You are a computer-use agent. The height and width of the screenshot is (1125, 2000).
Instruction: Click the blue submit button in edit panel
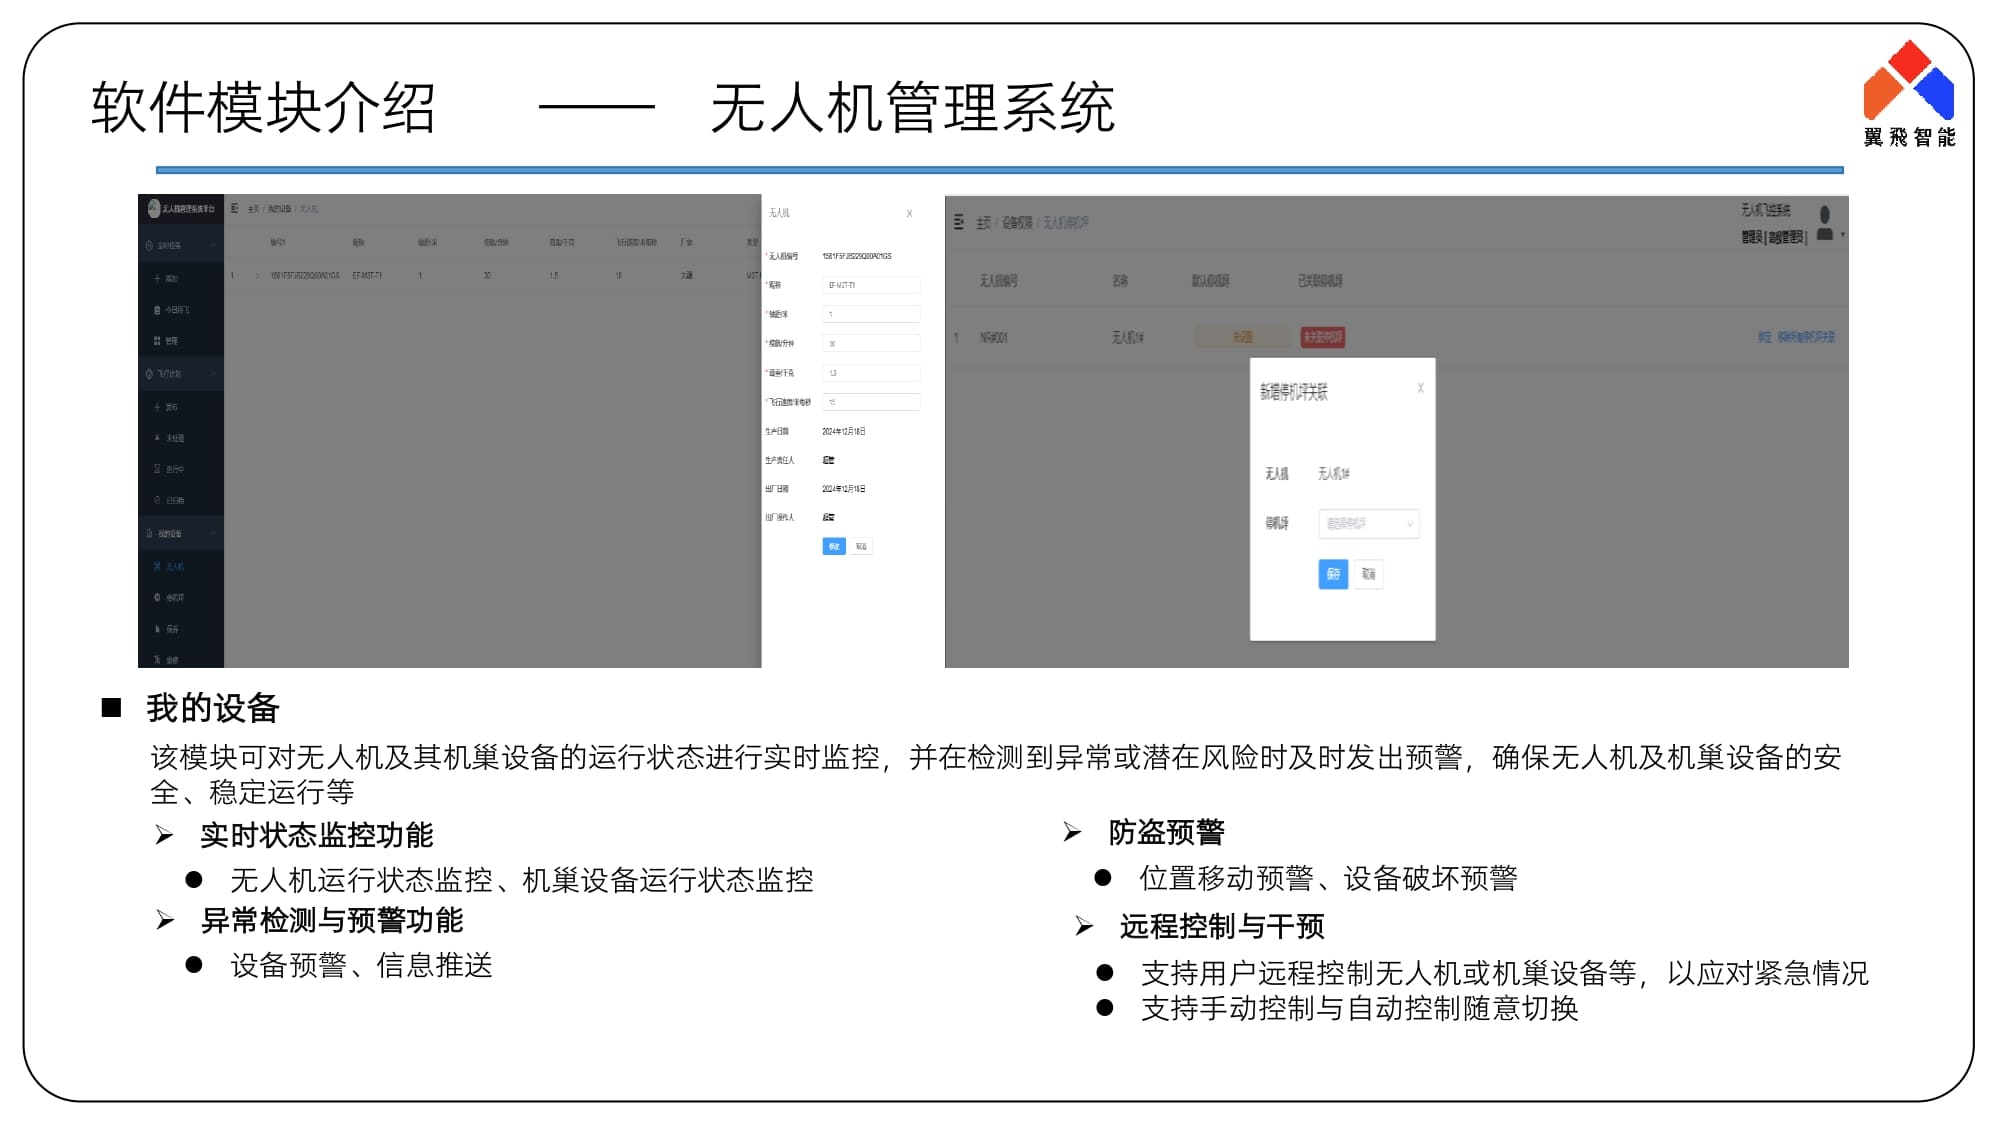tap(834, 546)
